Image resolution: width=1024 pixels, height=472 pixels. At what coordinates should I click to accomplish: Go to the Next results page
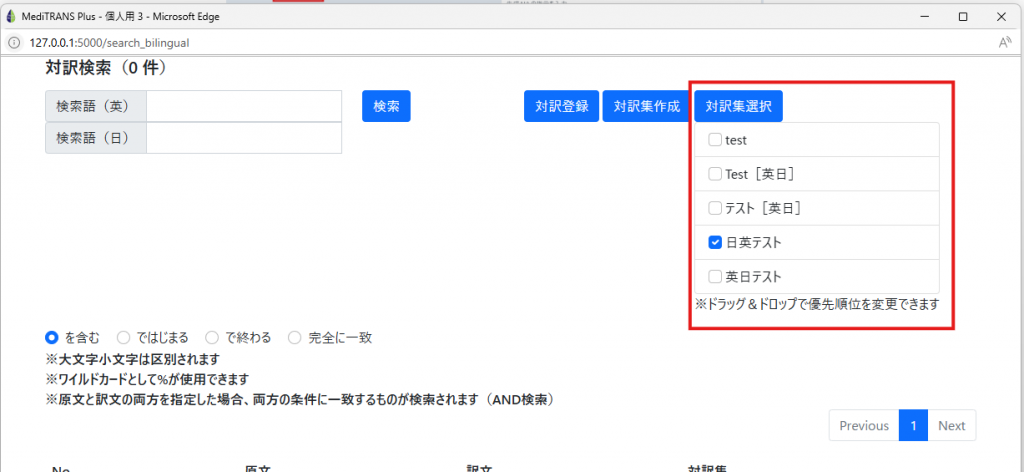[951, 426]
